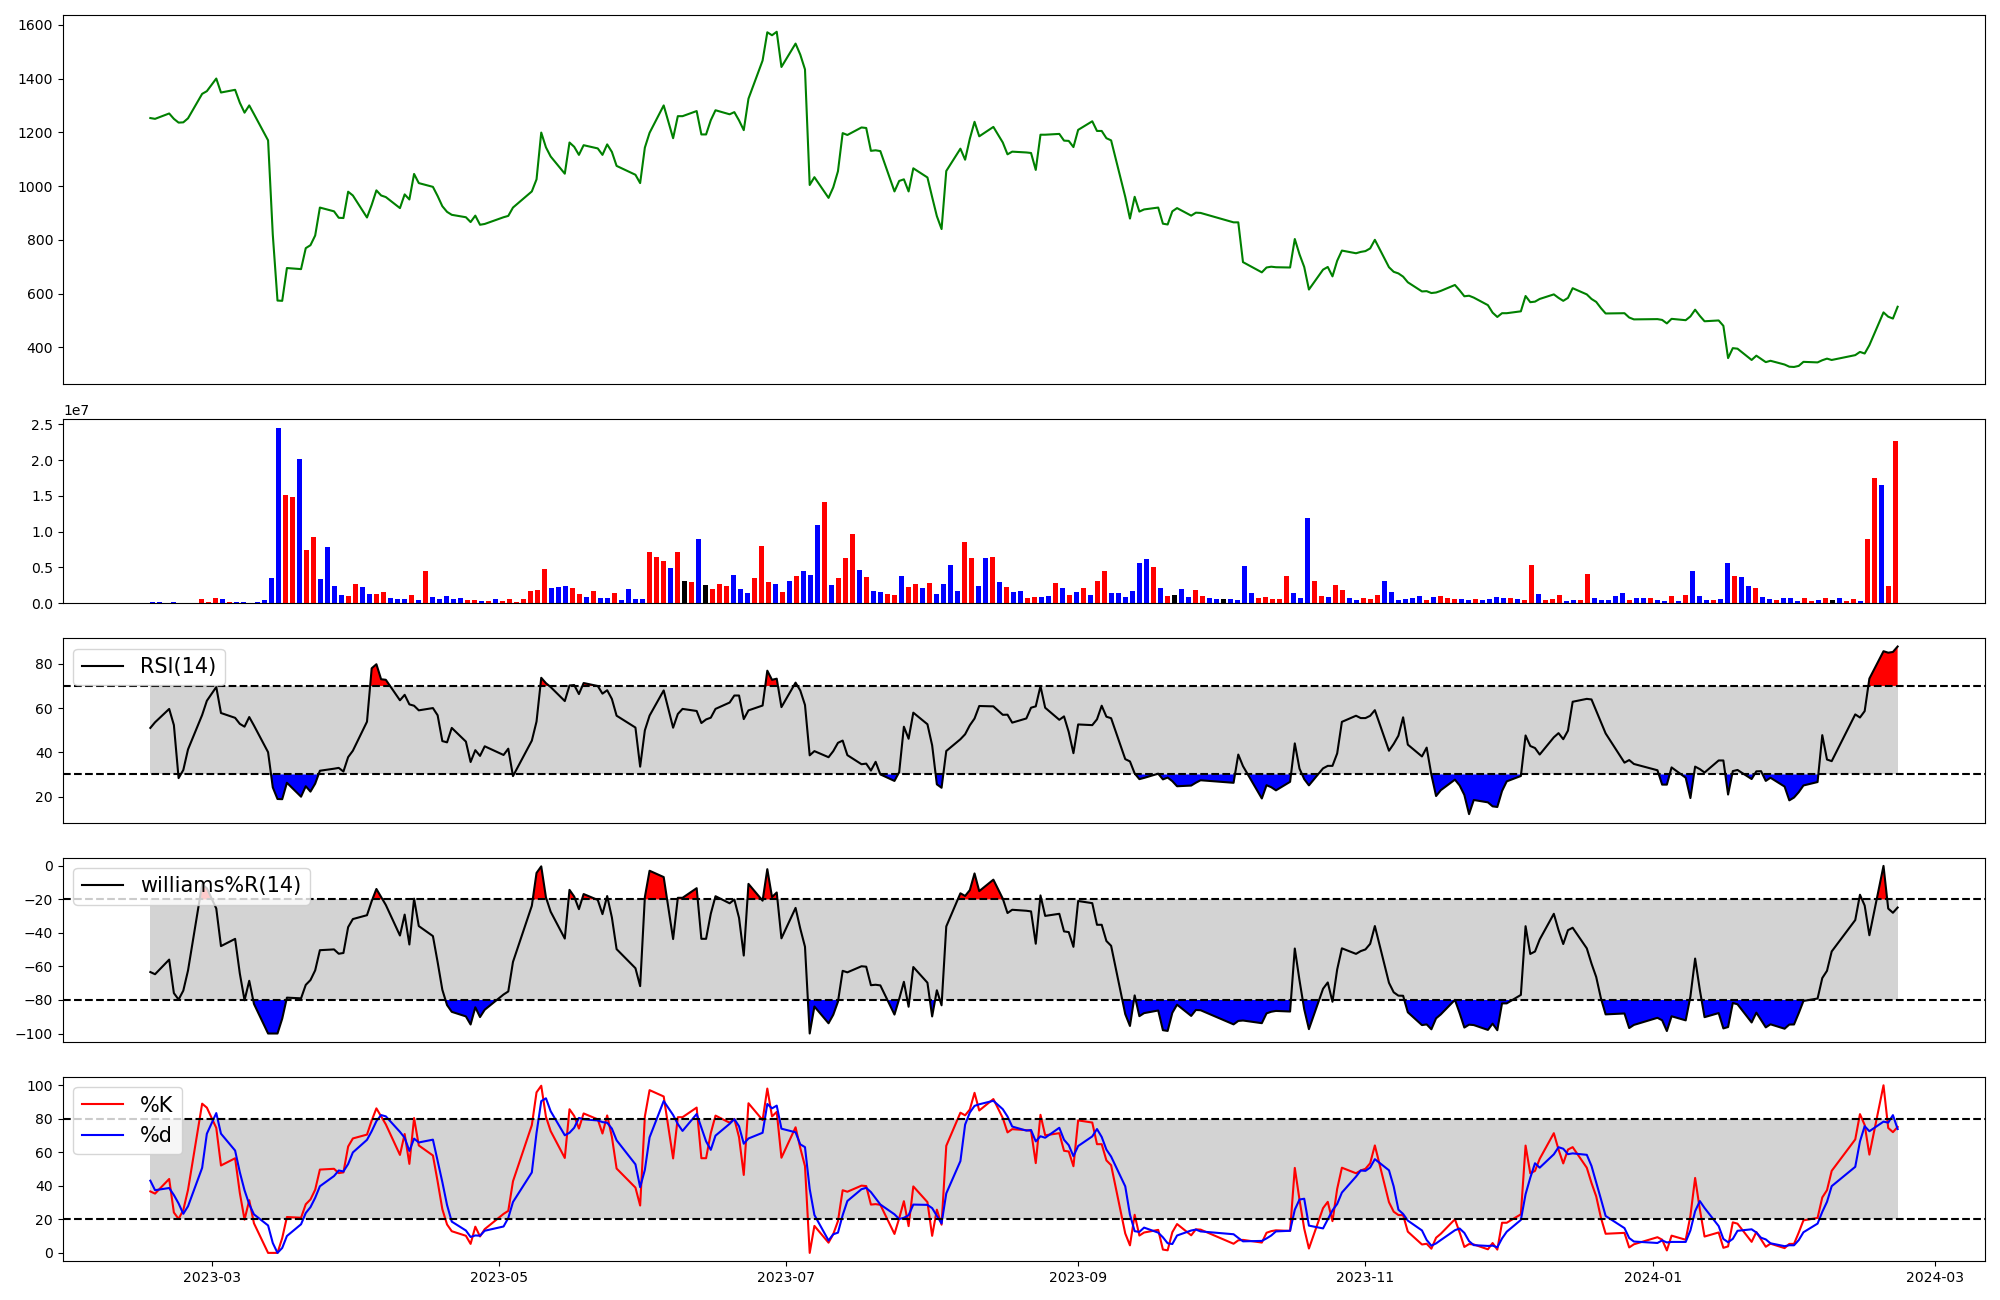Click the %d legend entry text
This screenshot has width=2000, height=1300.
pyautogui.click(x=156, y=1135)
